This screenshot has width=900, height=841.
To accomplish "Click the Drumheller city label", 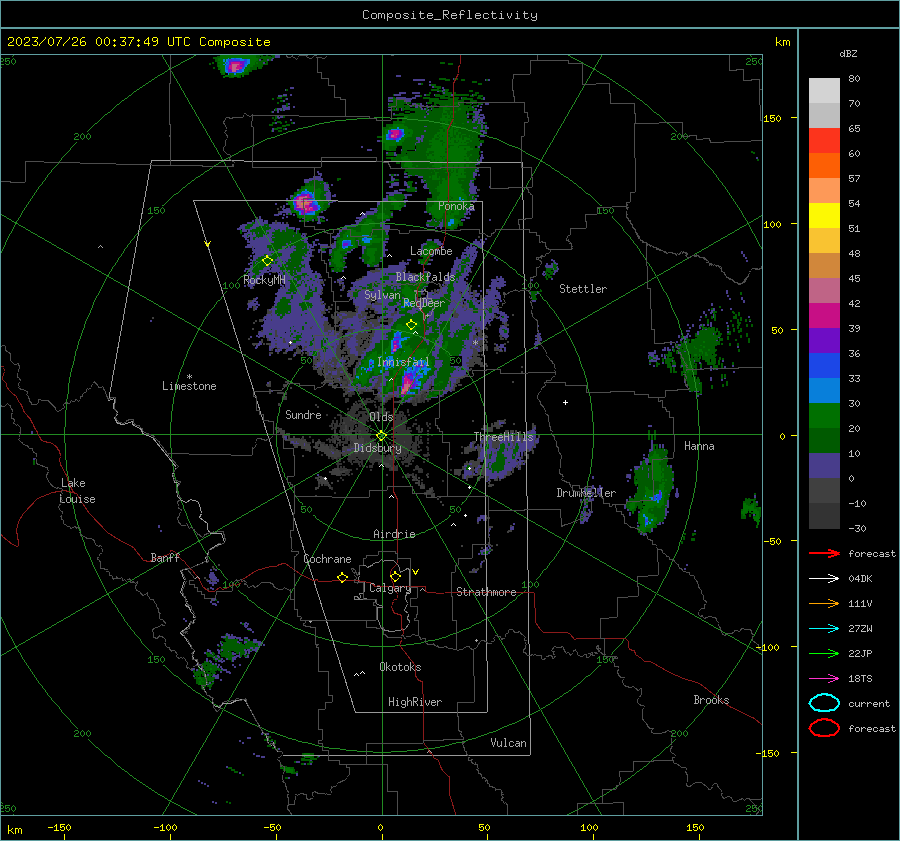I will point(586,493).
